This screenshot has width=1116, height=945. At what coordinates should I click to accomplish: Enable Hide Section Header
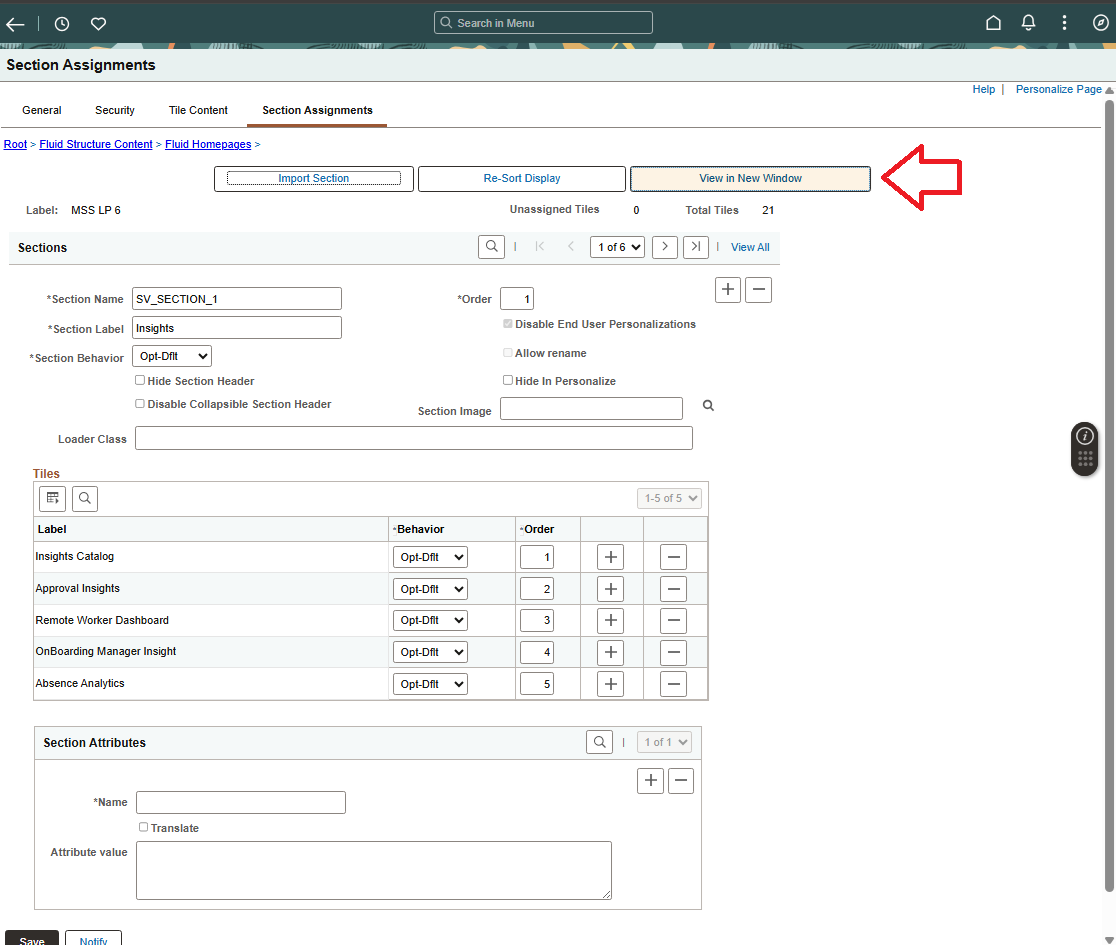(x=139, y=380)
